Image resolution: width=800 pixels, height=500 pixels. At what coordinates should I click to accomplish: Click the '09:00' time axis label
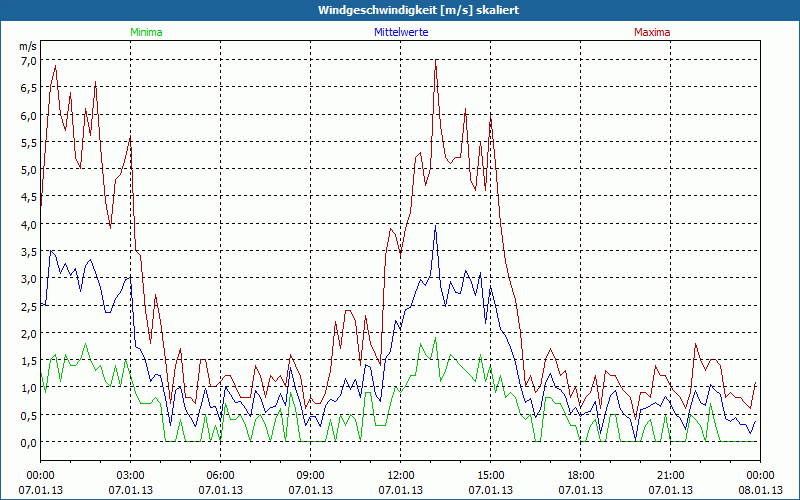[x=311, y=476]
